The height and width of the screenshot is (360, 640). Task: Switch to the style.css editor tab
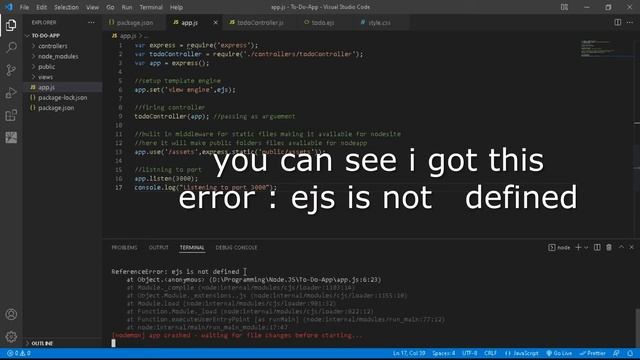click(x=379, y=23)
